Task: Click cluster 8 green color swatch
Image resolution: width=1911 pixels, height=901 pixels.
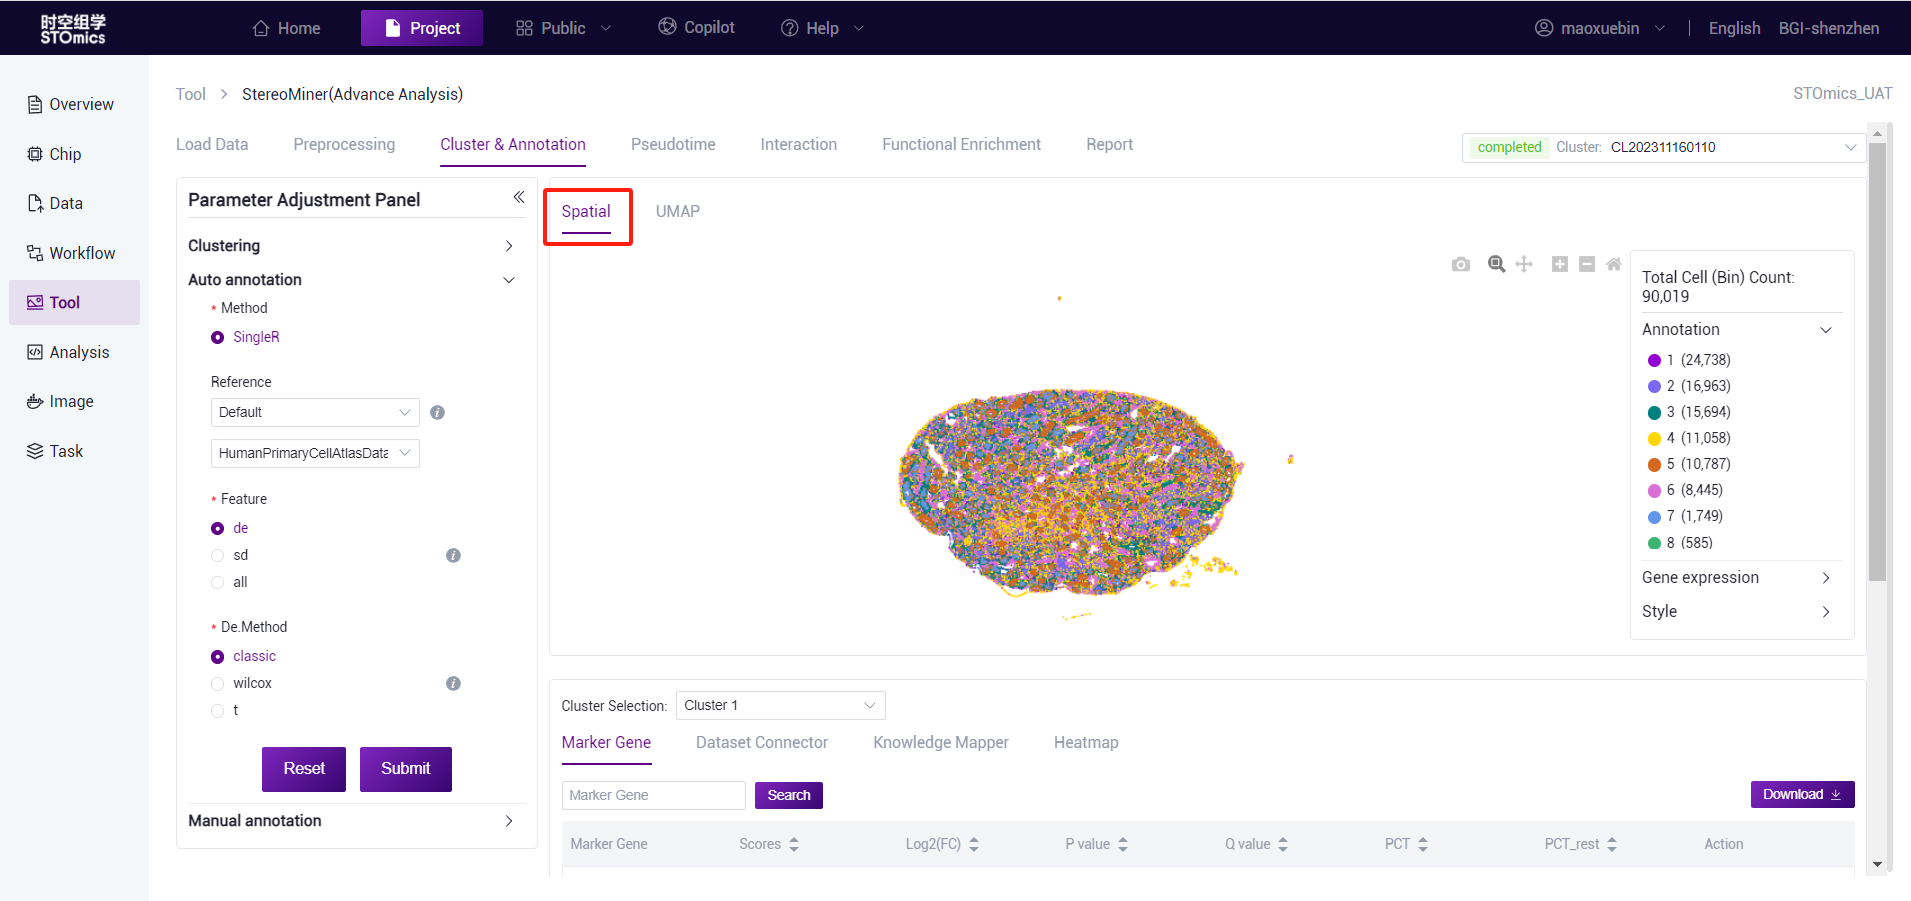Action: tap(1654, 543)
